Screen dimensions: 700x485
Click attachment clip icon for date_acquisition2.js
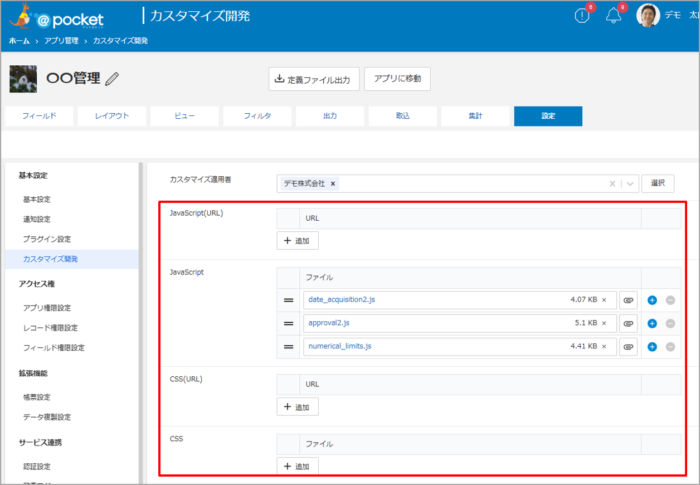pos(628,299)
